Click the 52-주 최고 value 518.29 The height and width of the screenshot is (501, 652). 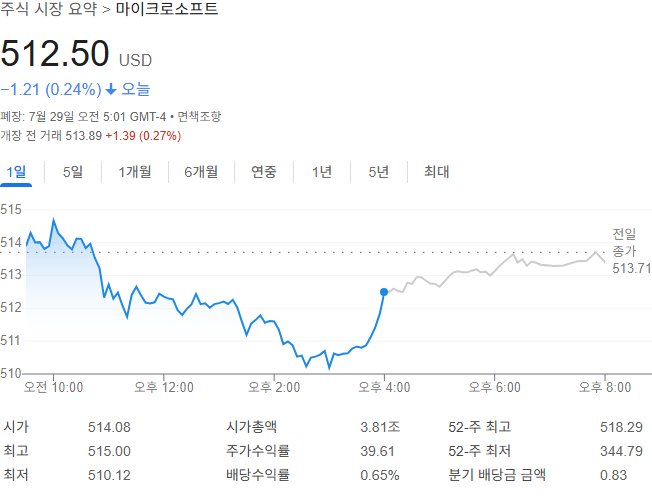(x=621, y=427)
